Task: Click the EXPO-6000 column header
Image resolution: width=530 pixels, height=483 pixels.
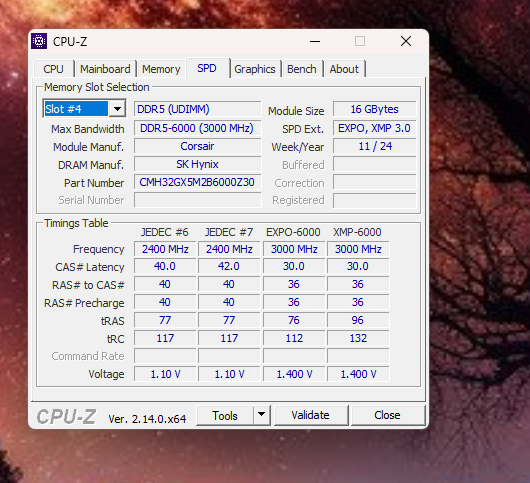Action: click(293, 232)
